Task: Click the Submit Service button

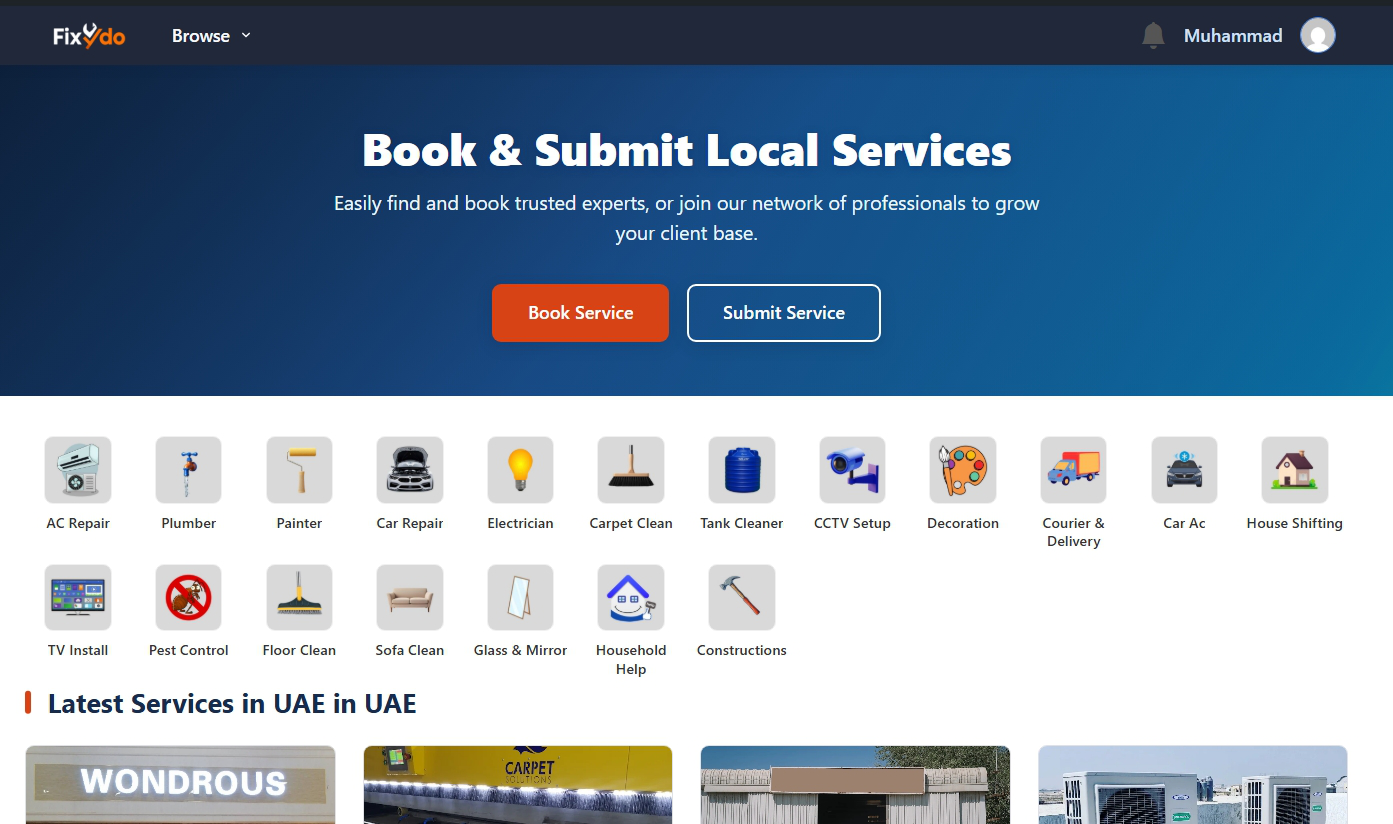Action: tap(783, 313)
